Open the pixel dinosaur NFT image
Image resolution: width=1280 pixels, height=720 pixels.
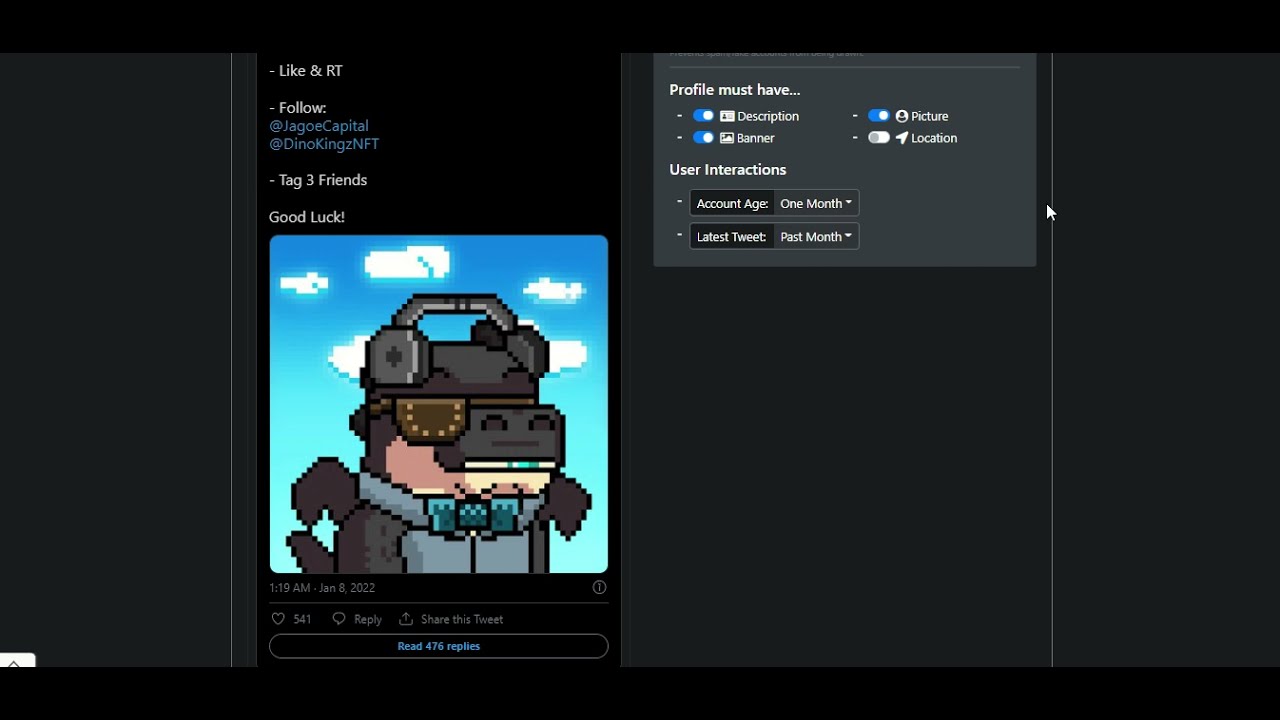coord(438,404)
